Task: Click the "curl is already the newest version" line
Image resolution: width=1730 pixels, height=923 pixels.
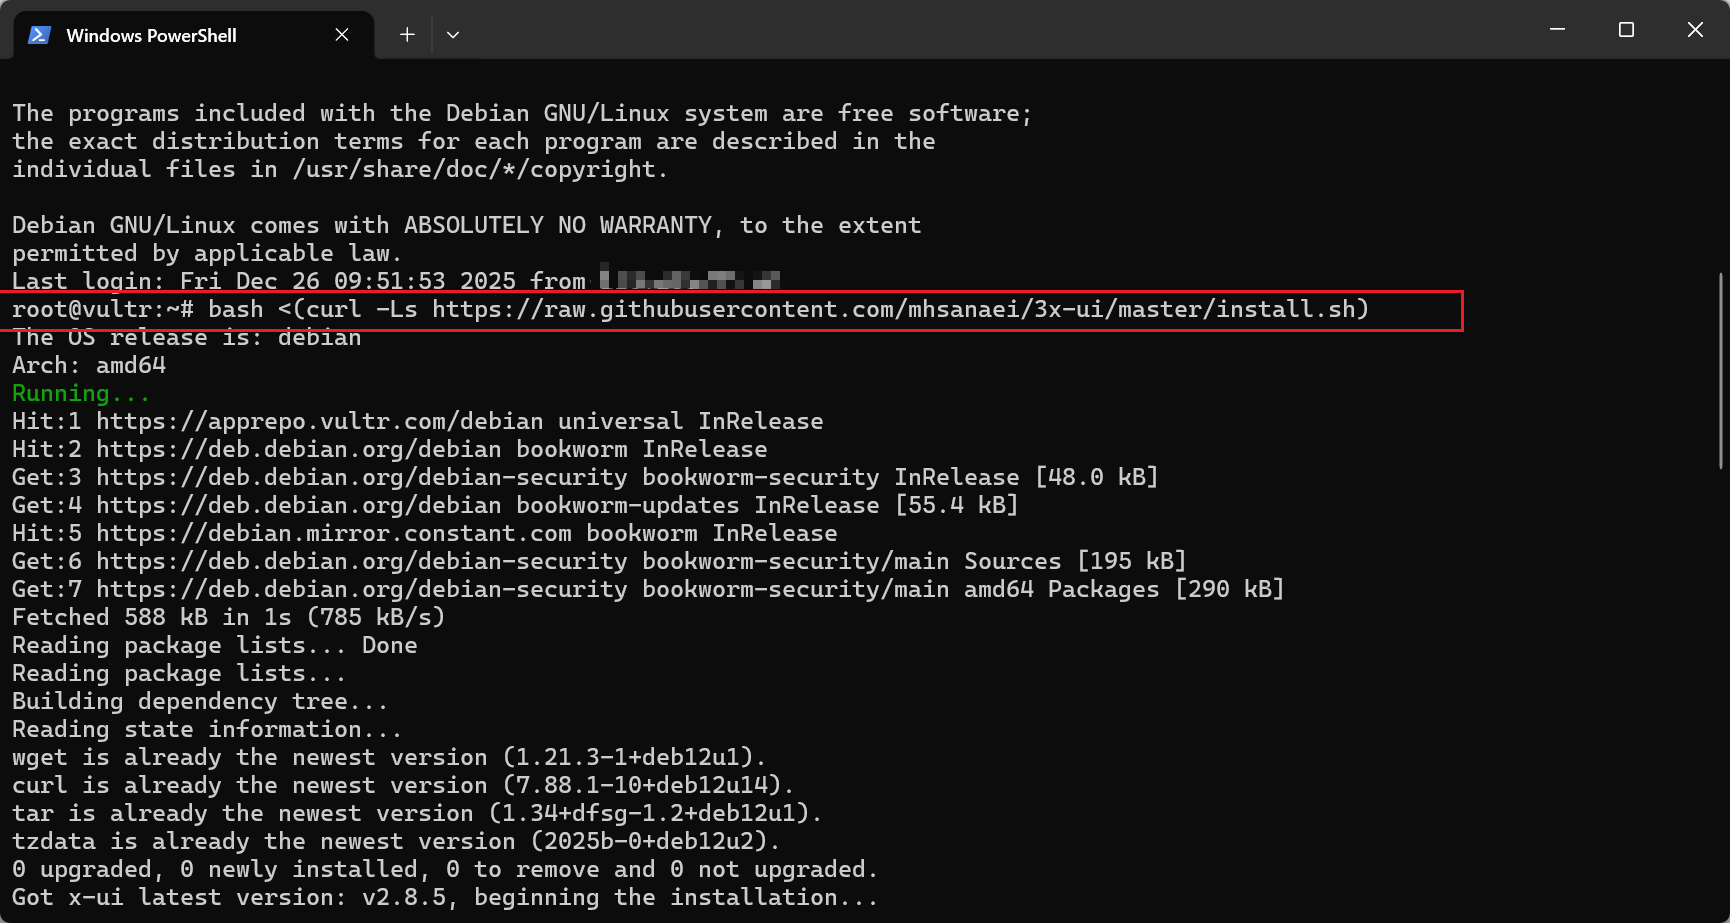Action: pos(403,785)
